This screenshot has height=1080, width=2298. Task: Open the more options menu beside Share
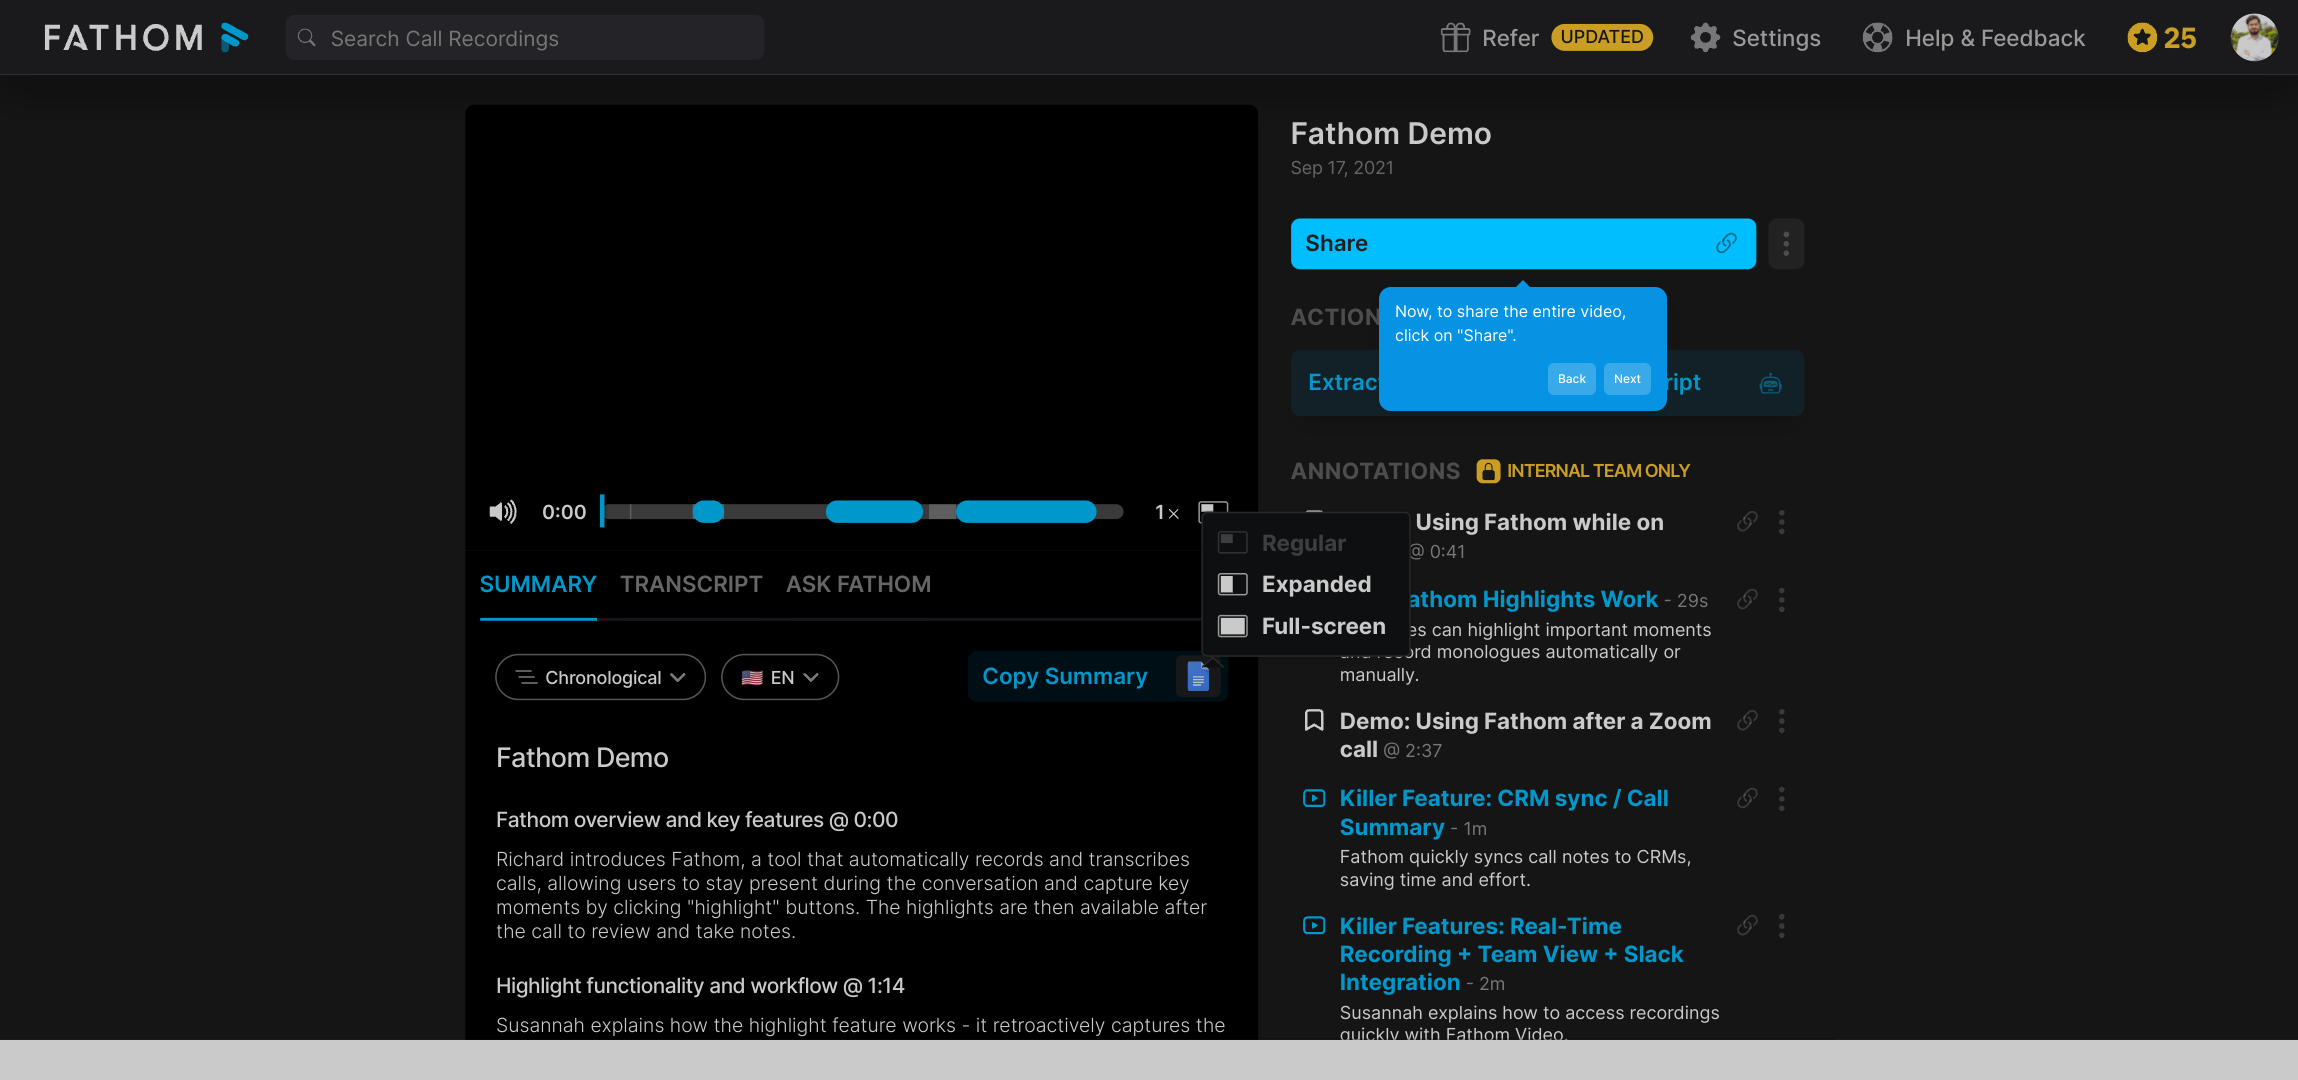[1786, 244]
